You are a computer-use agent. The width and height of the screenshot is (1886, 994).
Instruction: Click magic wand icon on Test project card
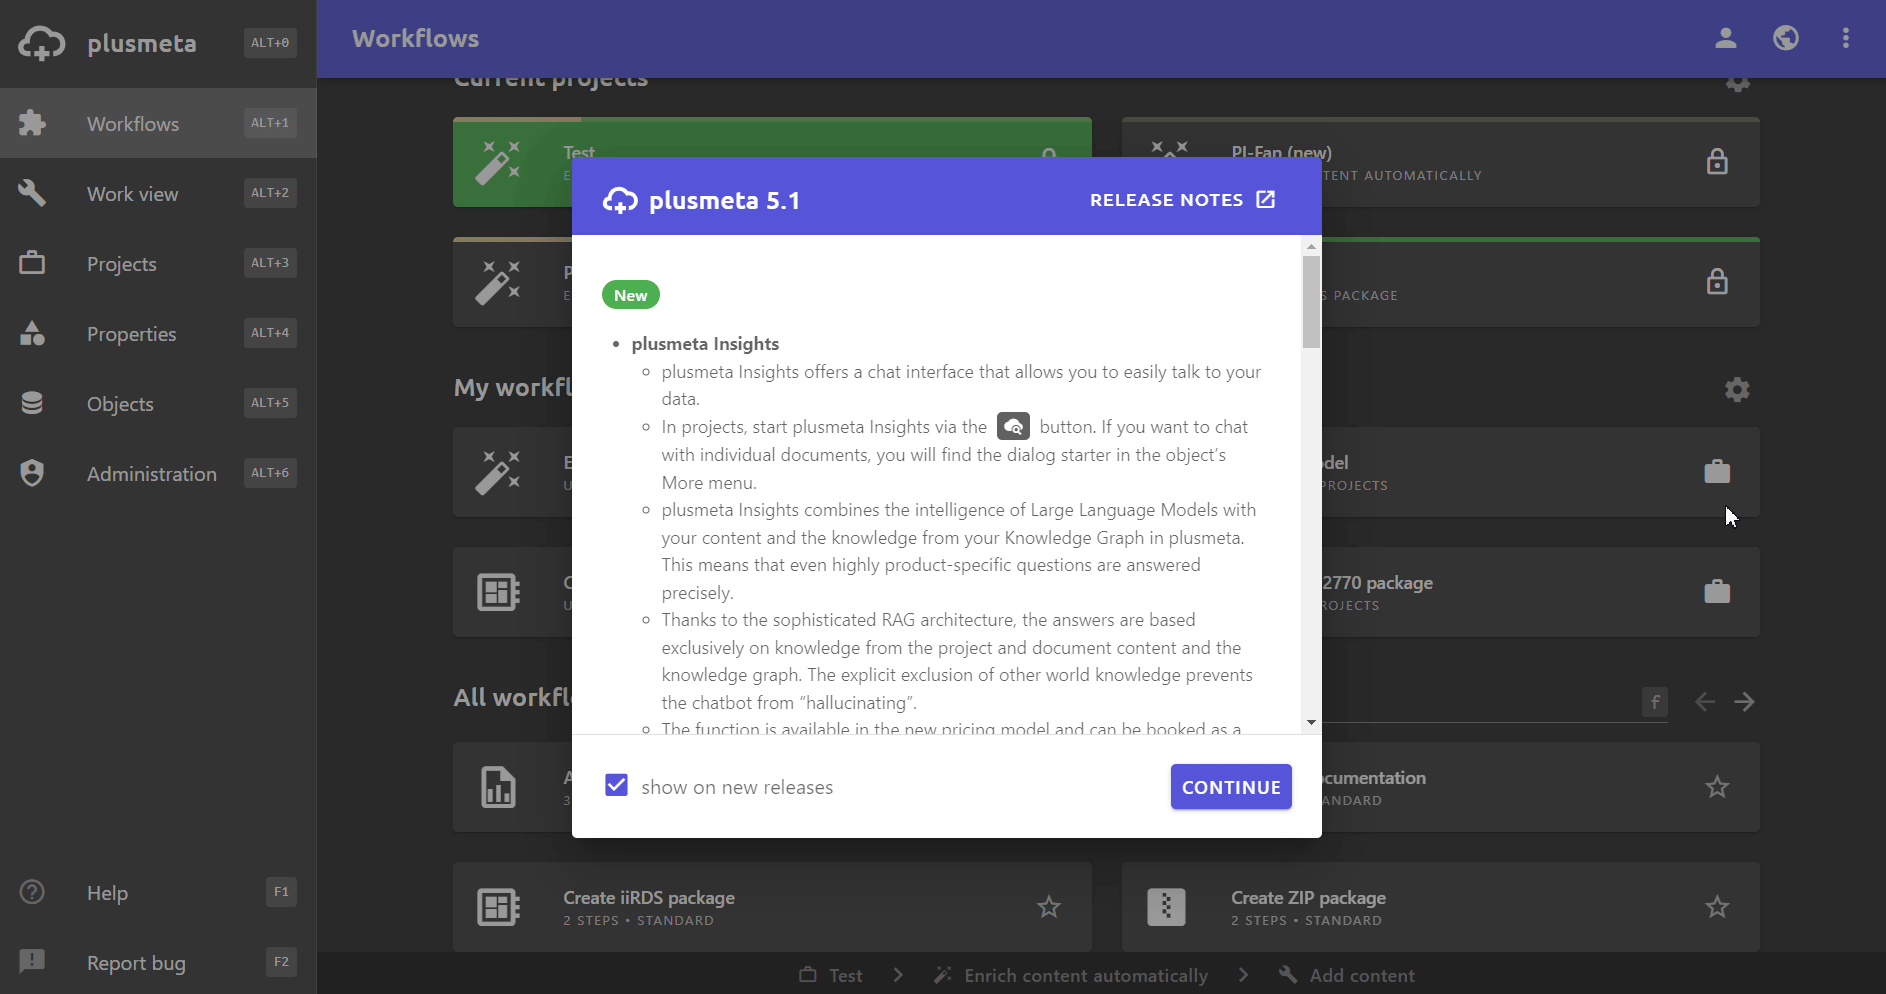(498, 162)
